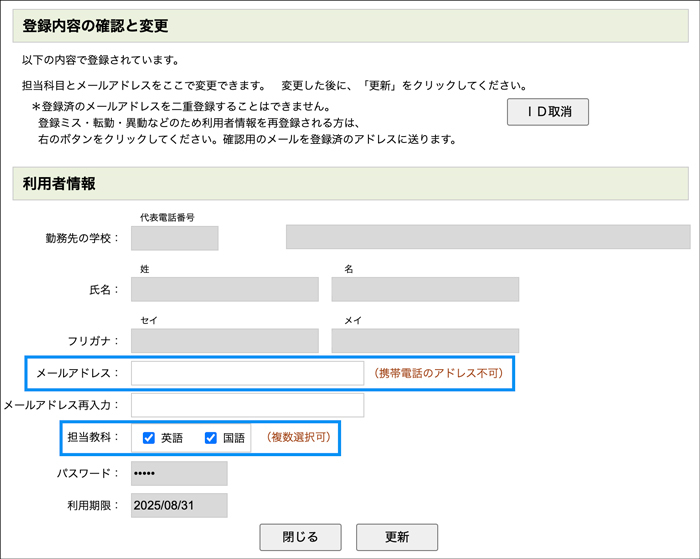The height and width of the screenshot is (559, 700).
Task: Select the セイ furigana field
Action: 225,341
